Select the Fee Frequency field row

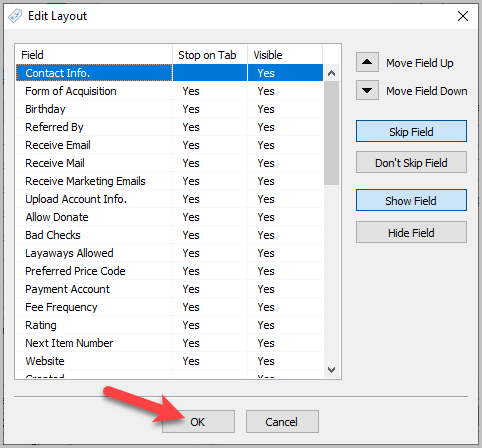(169, 307)
